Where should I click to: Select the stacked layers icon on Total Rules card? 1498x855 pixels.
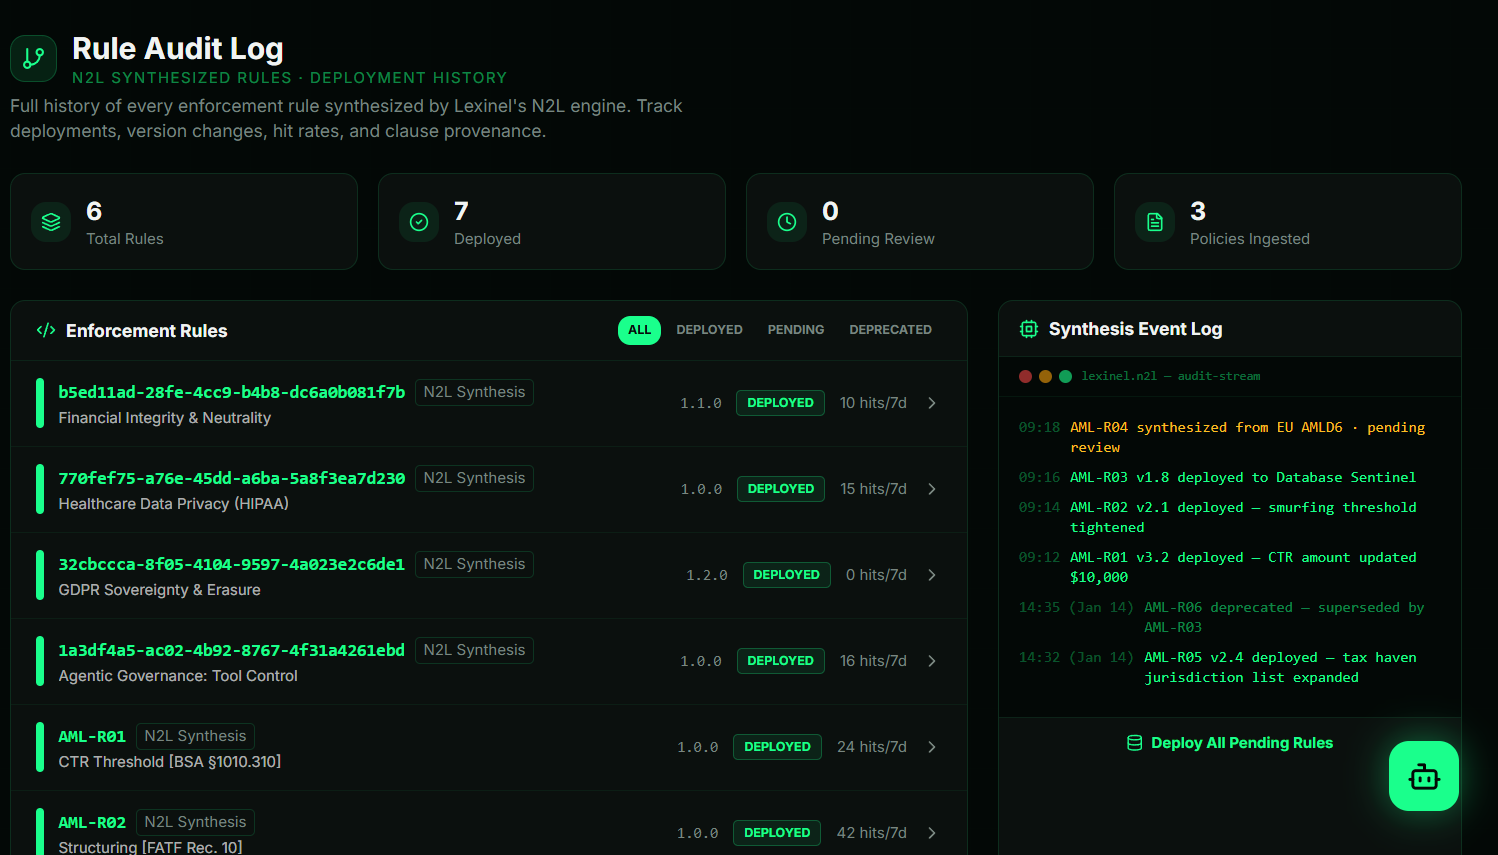click(x=51, y=222)
